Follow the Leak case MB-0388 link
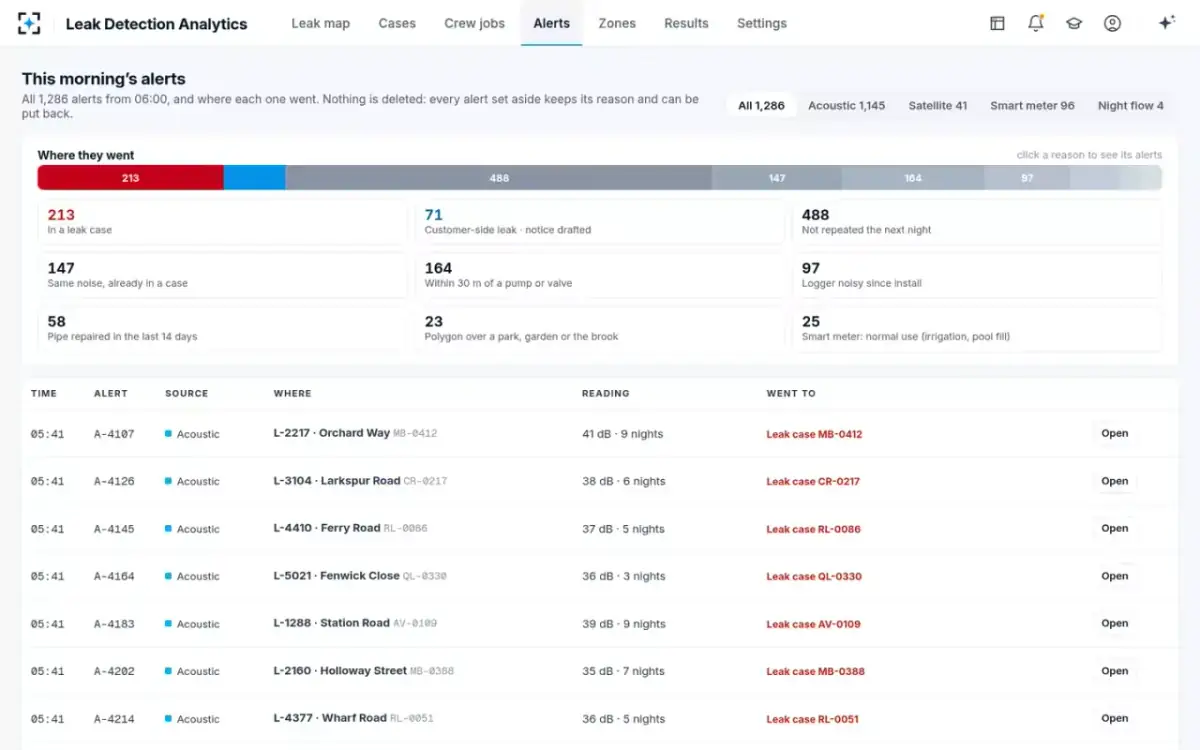The image size is (1200, 750). pyautogui.click(x=815, y=671)
